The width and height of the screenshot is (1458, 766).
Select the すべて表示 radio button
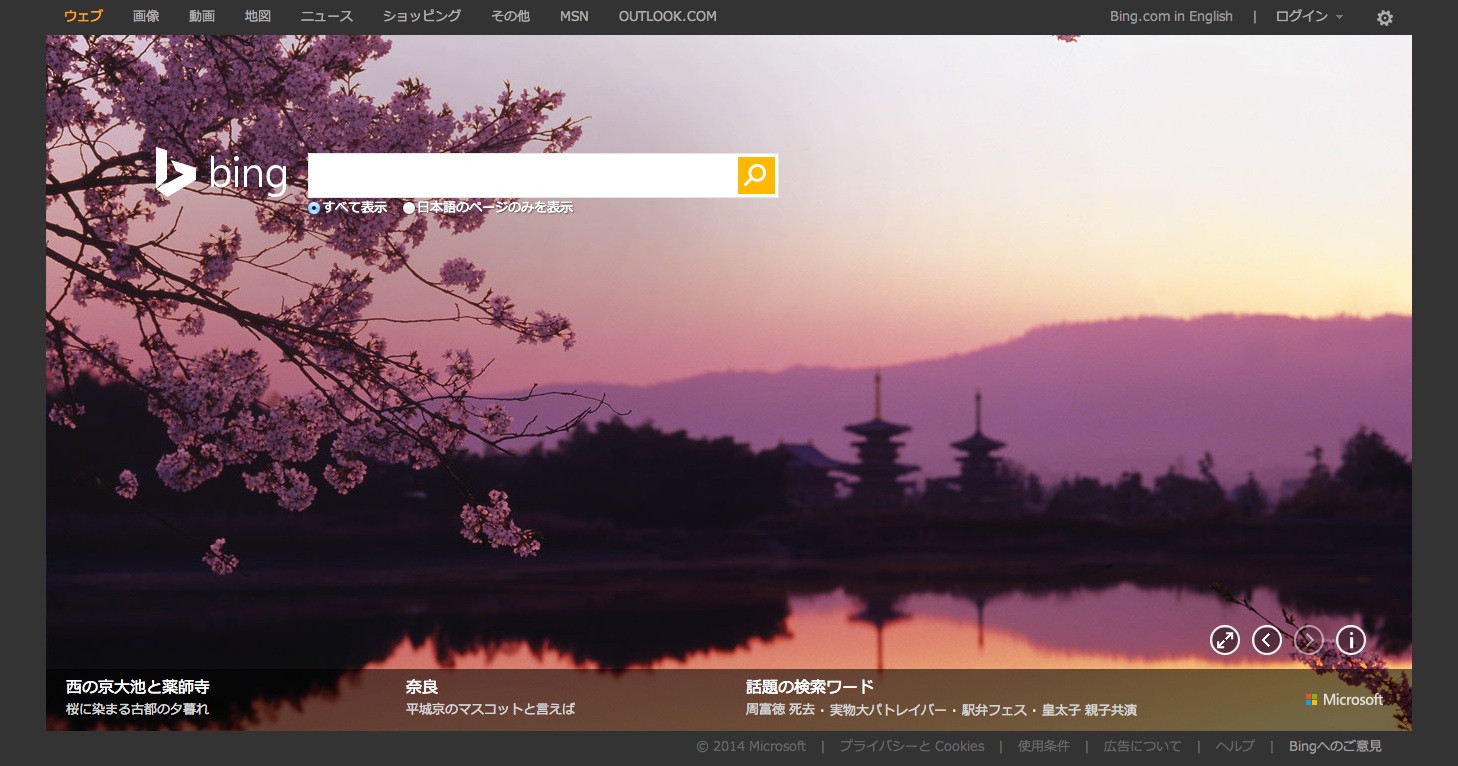point(314,208)
